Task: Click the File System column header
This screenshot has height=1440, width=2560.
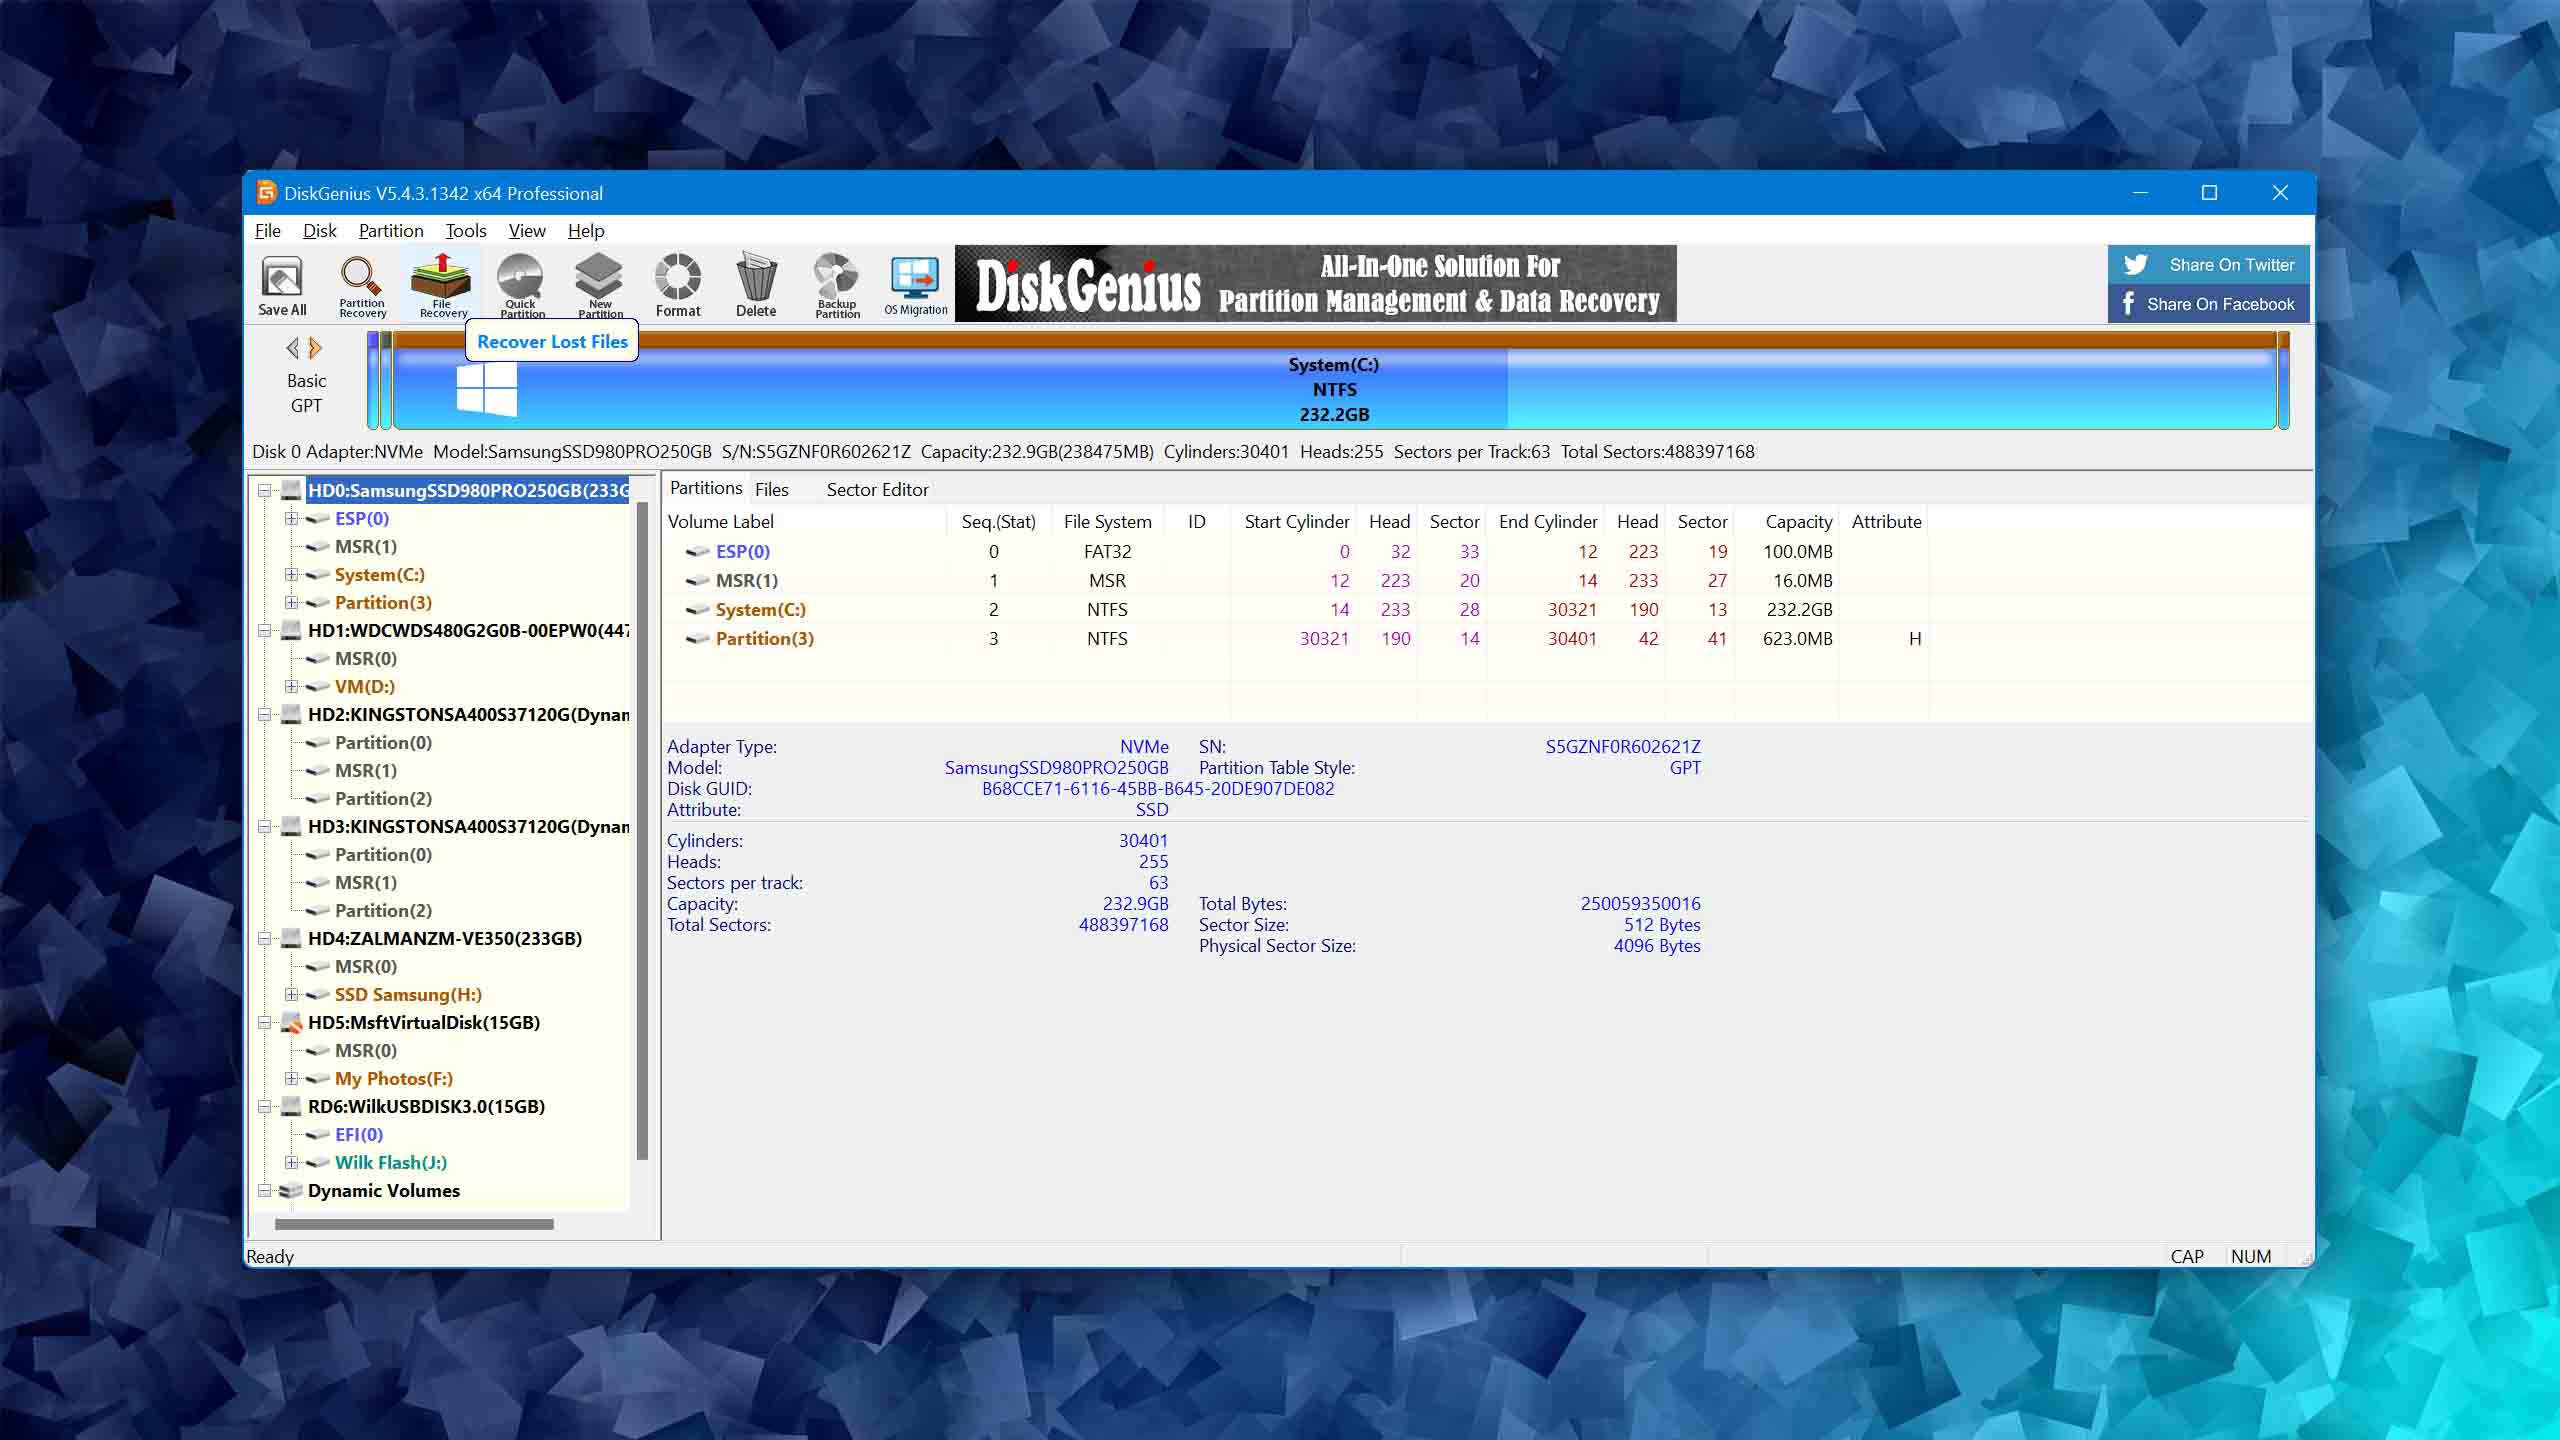Action: pyautogui.click(x=1107, y=521)
